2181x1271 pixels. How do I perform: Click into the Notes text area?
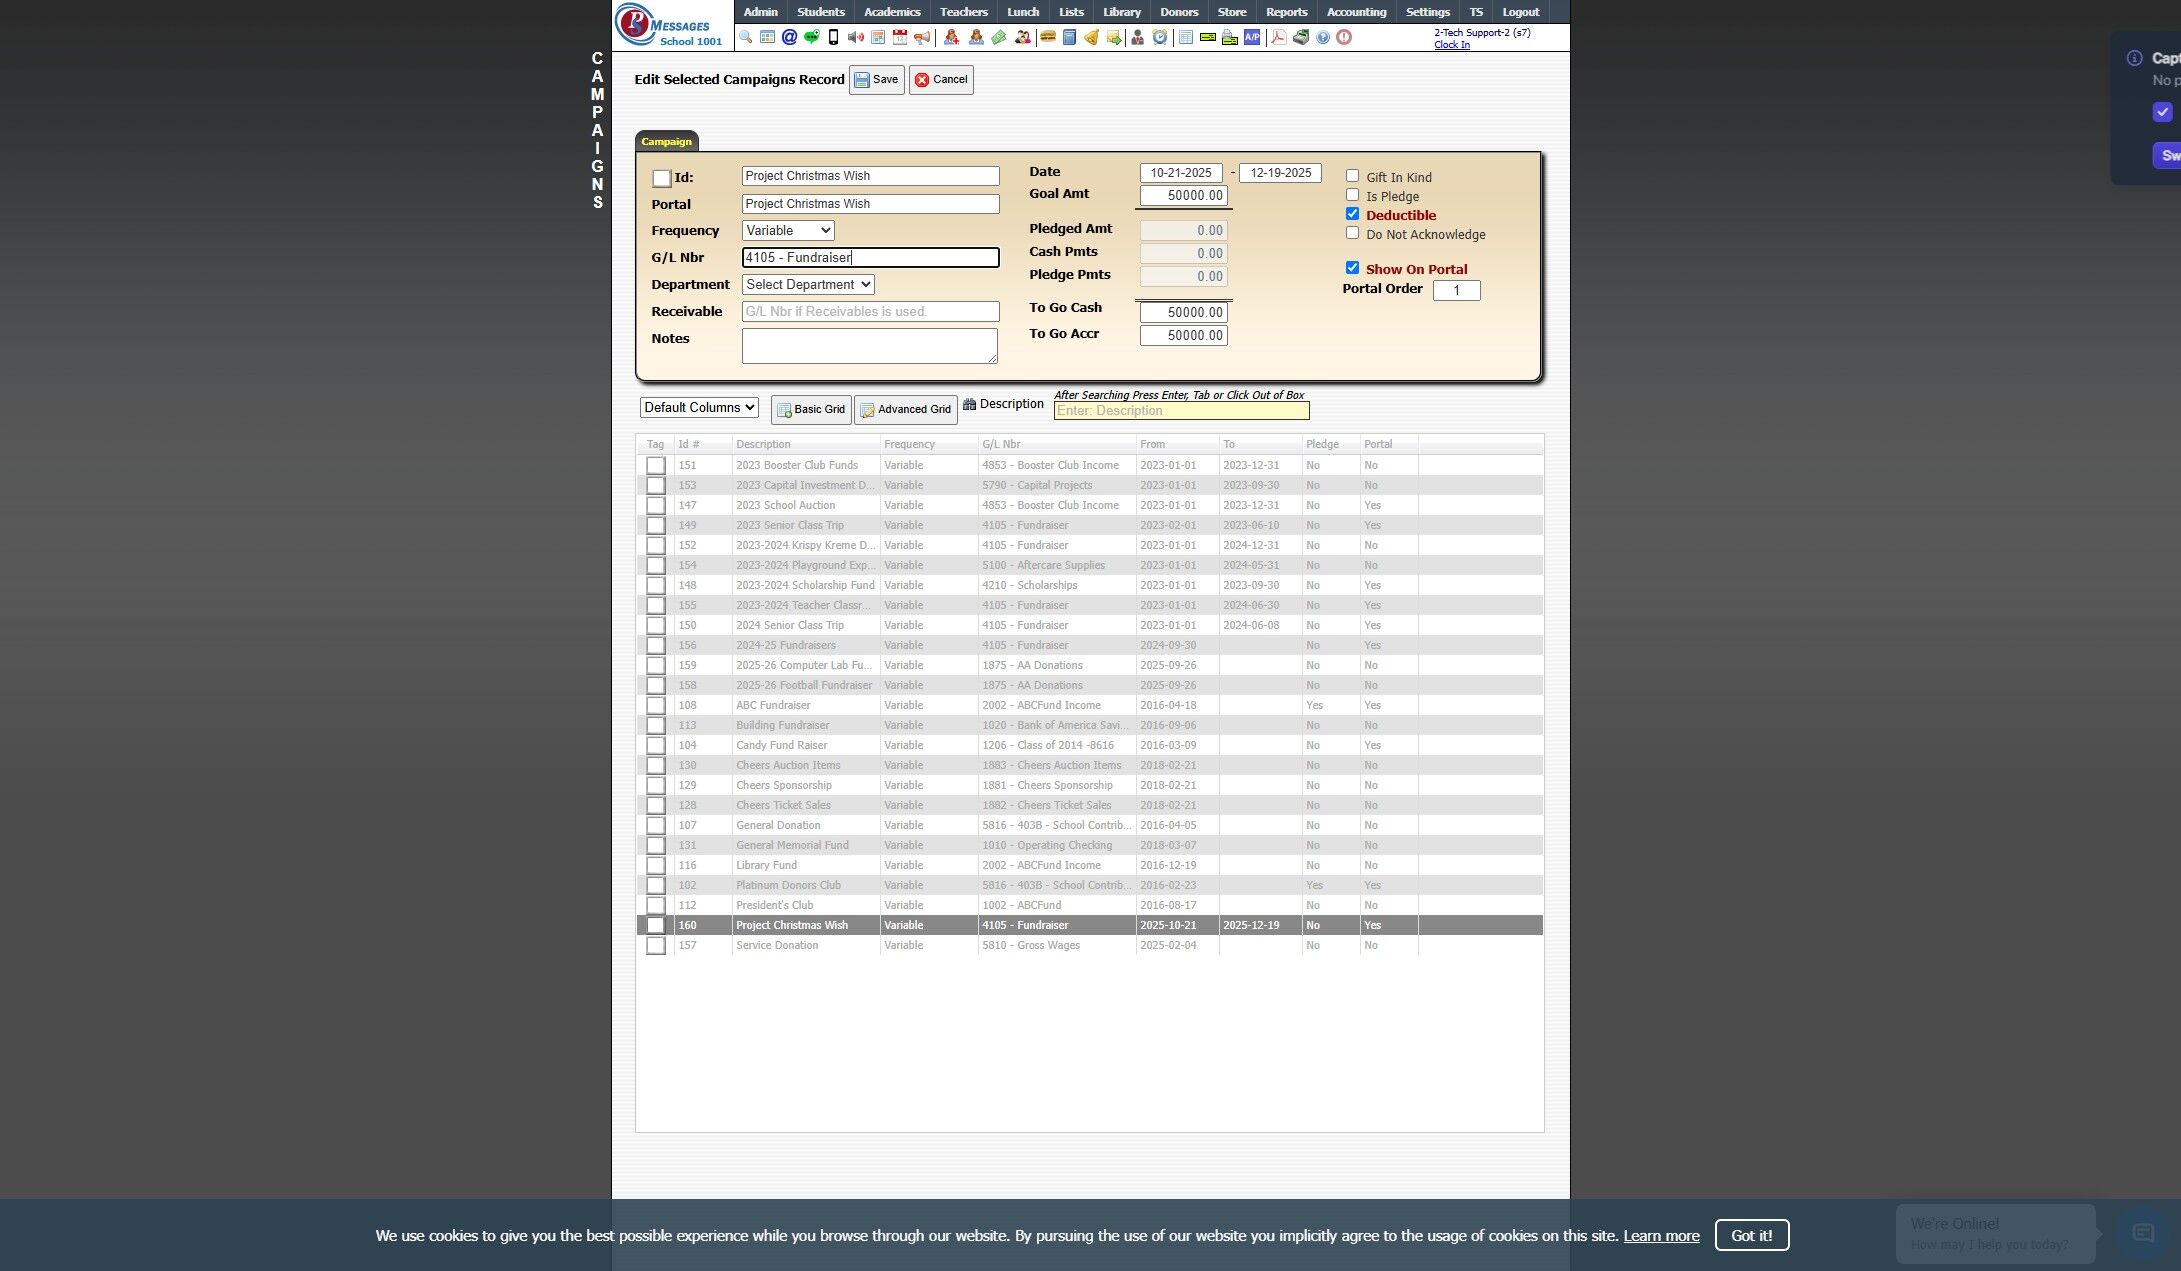[x=868, y=346]
